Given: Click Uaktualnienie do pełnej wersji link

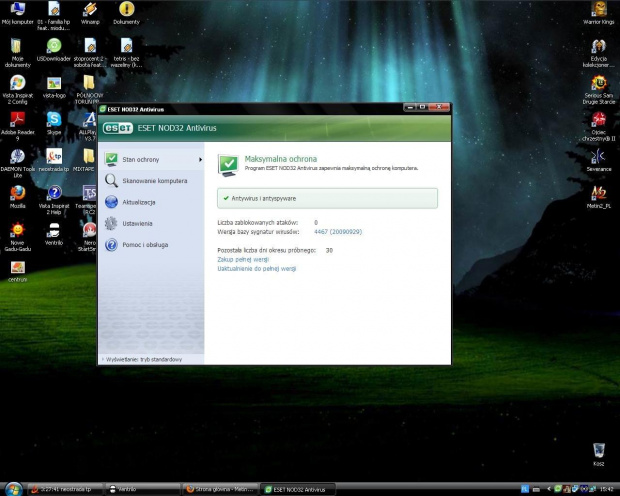Looking at the screenshot, I should click(257, 269).
